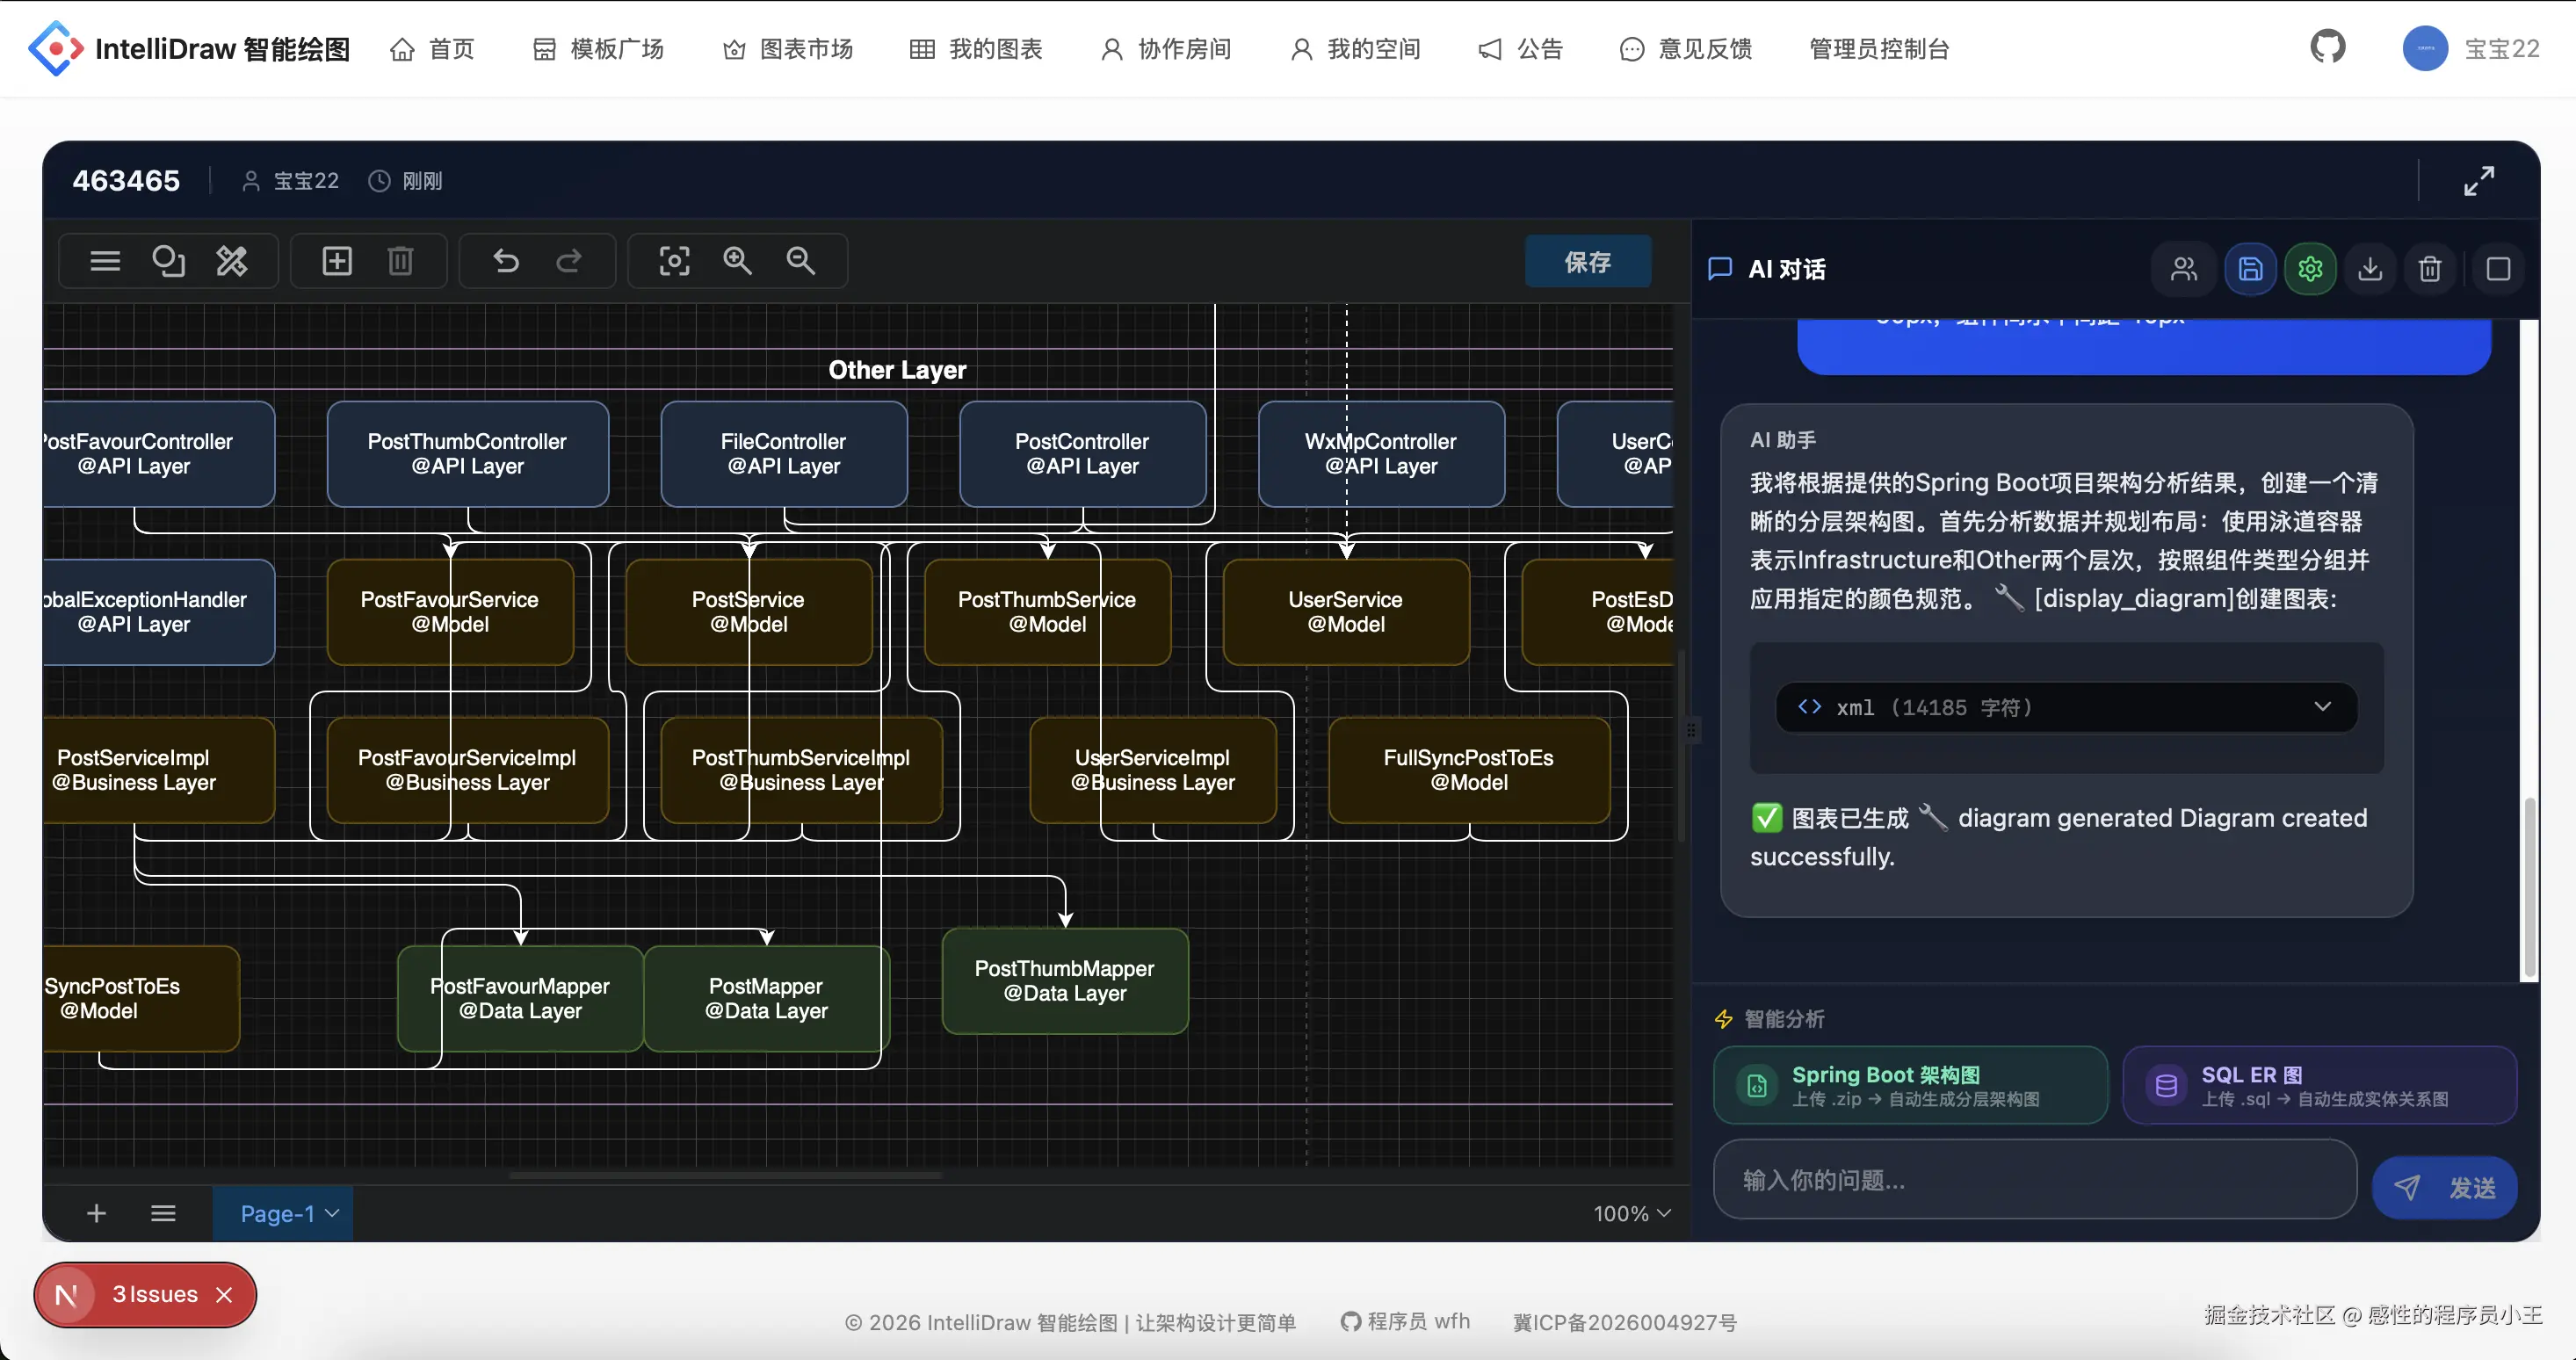Expand the xml code block chevron
Image resolution: width=2576 pixels, height=1360 pixels.
[2322, 706]
